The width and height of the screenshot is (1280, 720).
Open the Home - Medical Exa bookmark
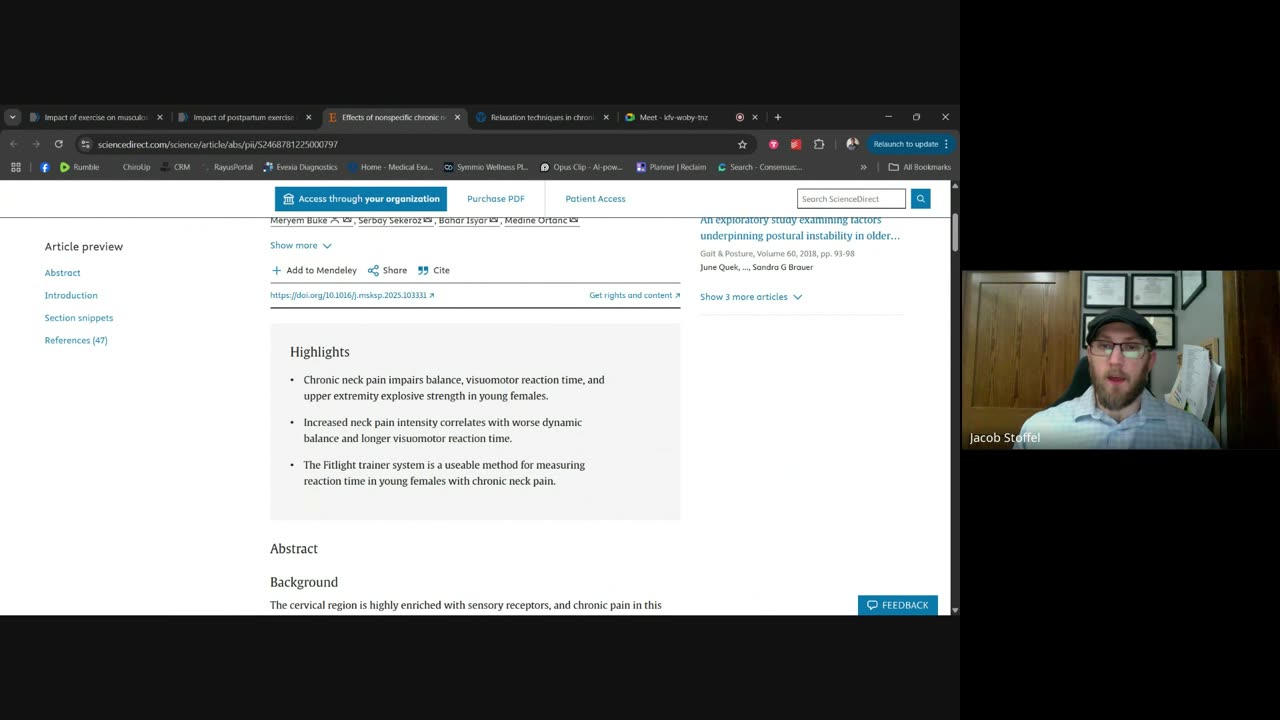pyautogui.click(x=389, y=167)
